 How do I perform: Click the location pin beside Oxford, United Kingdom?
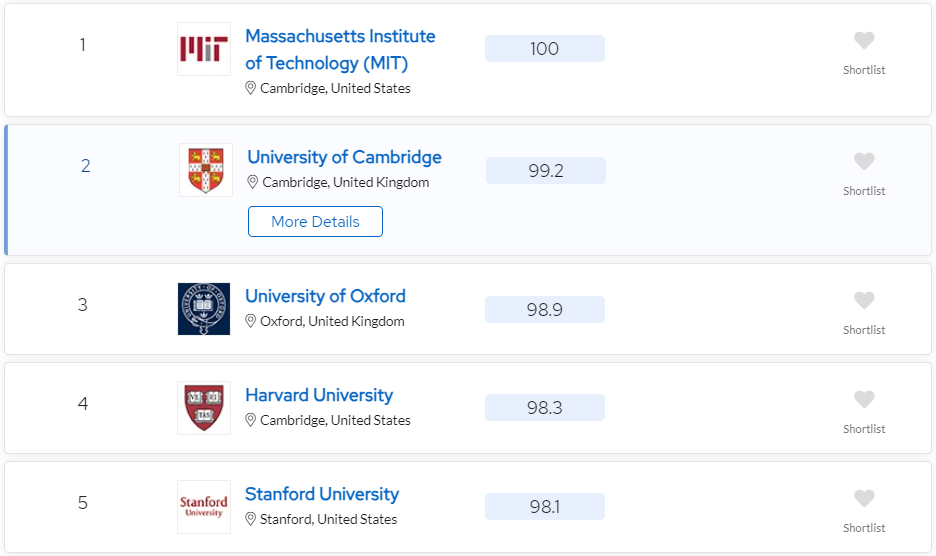point(251,321)
